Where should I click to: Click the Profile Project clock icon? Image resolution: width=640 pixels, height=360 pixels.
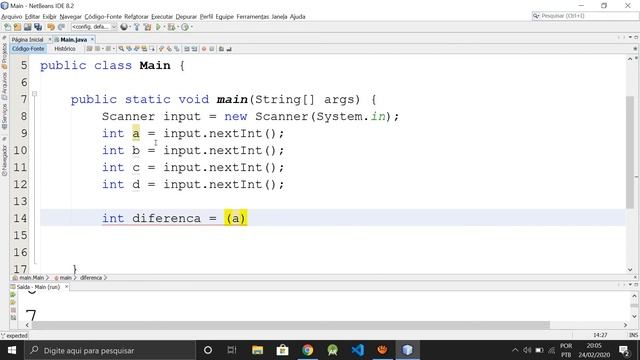[185, 27]
